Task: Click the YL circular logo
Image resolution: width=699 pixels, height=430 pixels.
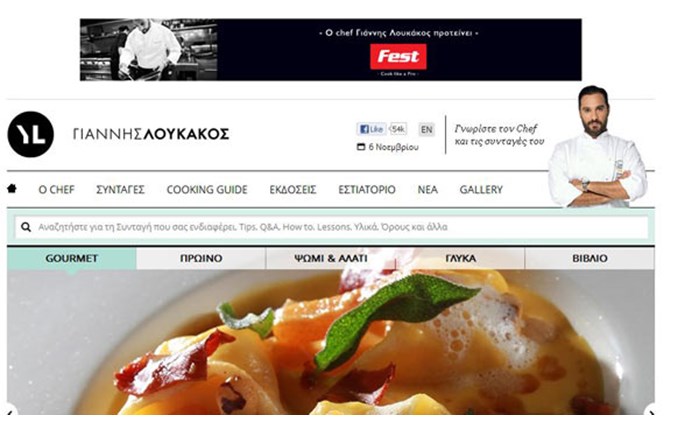Action: [x=31, y=134]
